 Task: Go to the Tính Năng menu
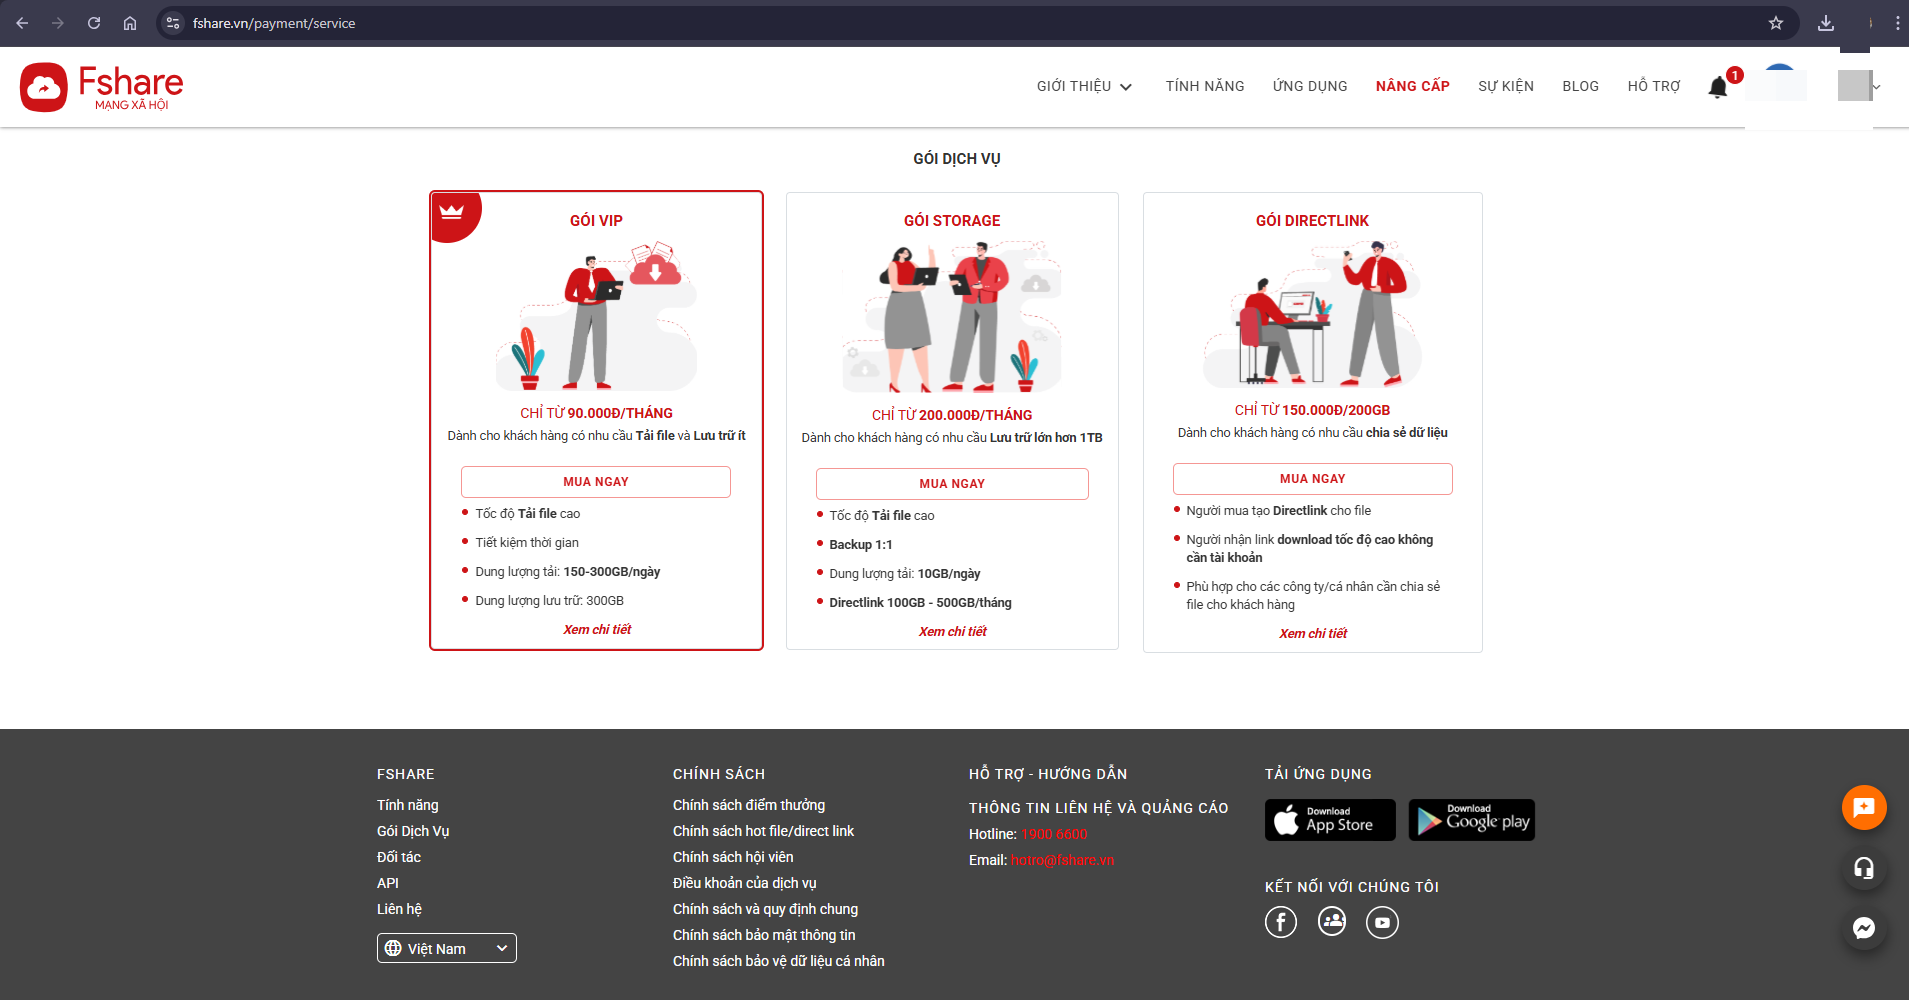(x=1204, y=87)
